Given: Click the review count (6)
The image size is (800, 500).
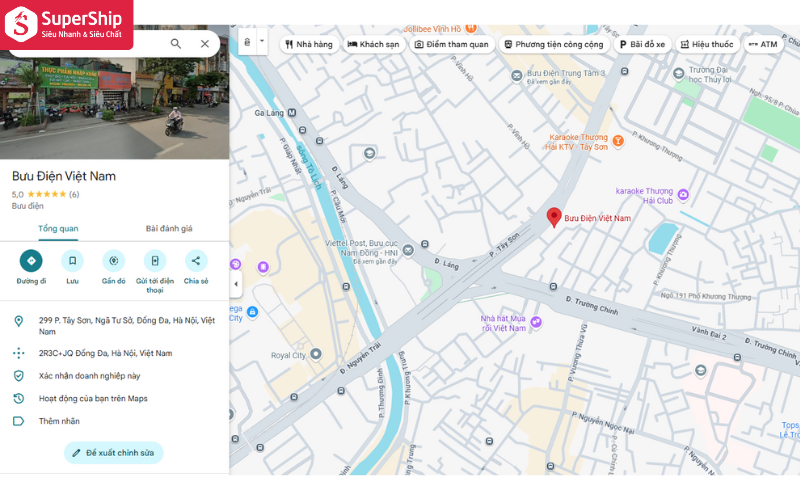Looking at the screenshot, I should pos(74,194).
